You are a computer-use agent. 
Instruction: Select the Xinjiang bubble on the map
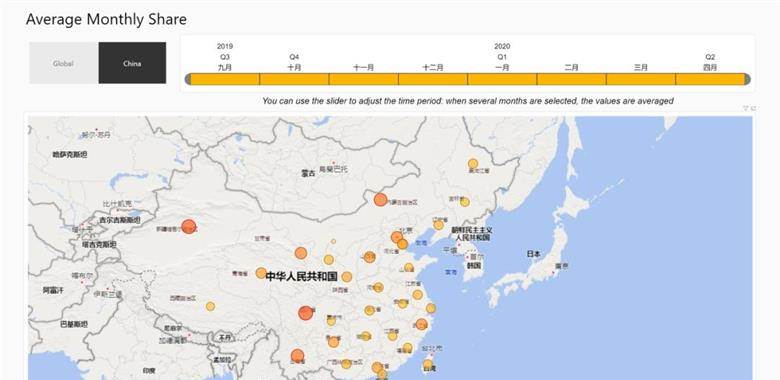(x=188, y=226)
